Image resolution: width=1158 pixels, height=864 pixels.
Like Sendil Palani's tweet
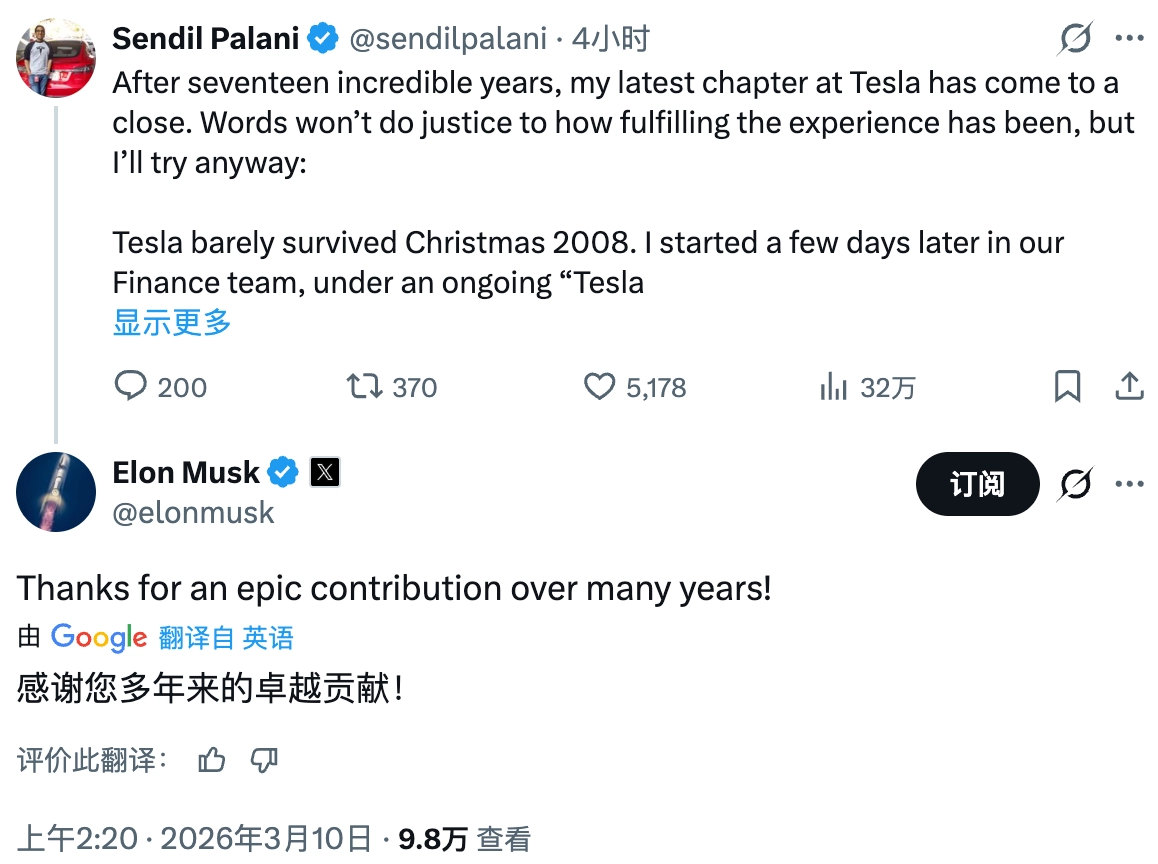[x=600, y=387]
